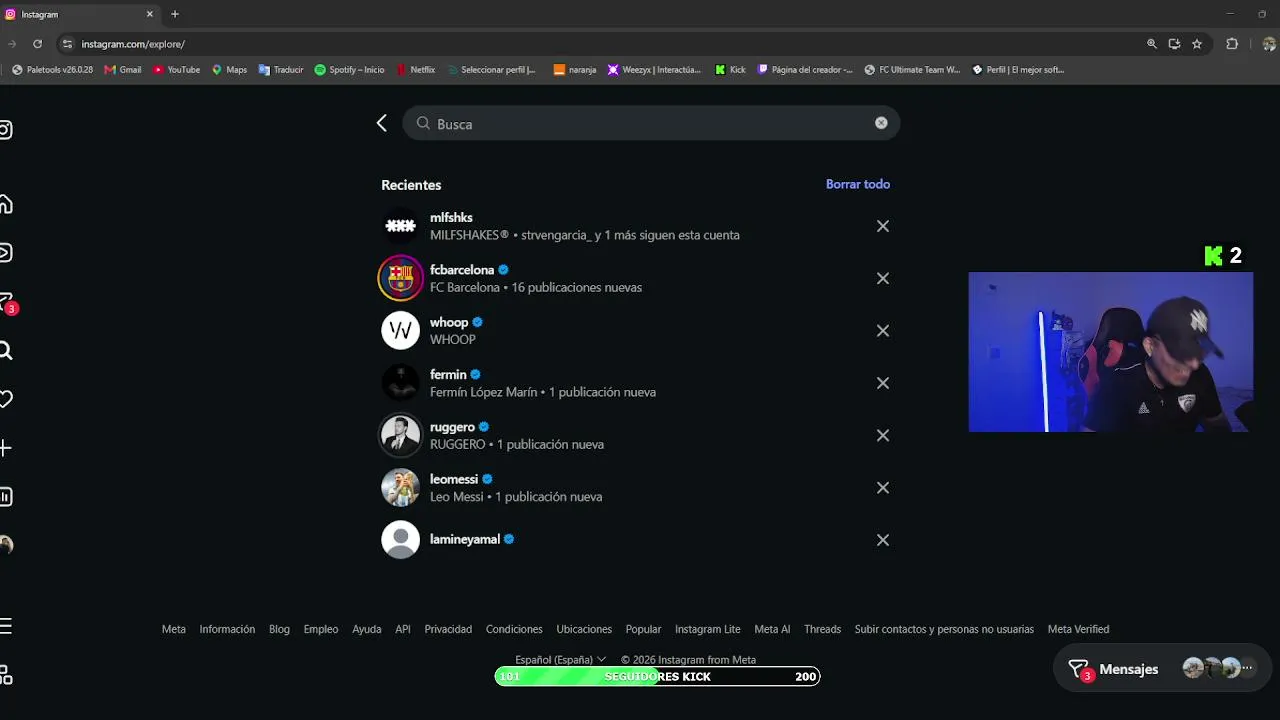Open the ruggero profile picture
Screen dimensions: 1280x720
pos(400,435)
